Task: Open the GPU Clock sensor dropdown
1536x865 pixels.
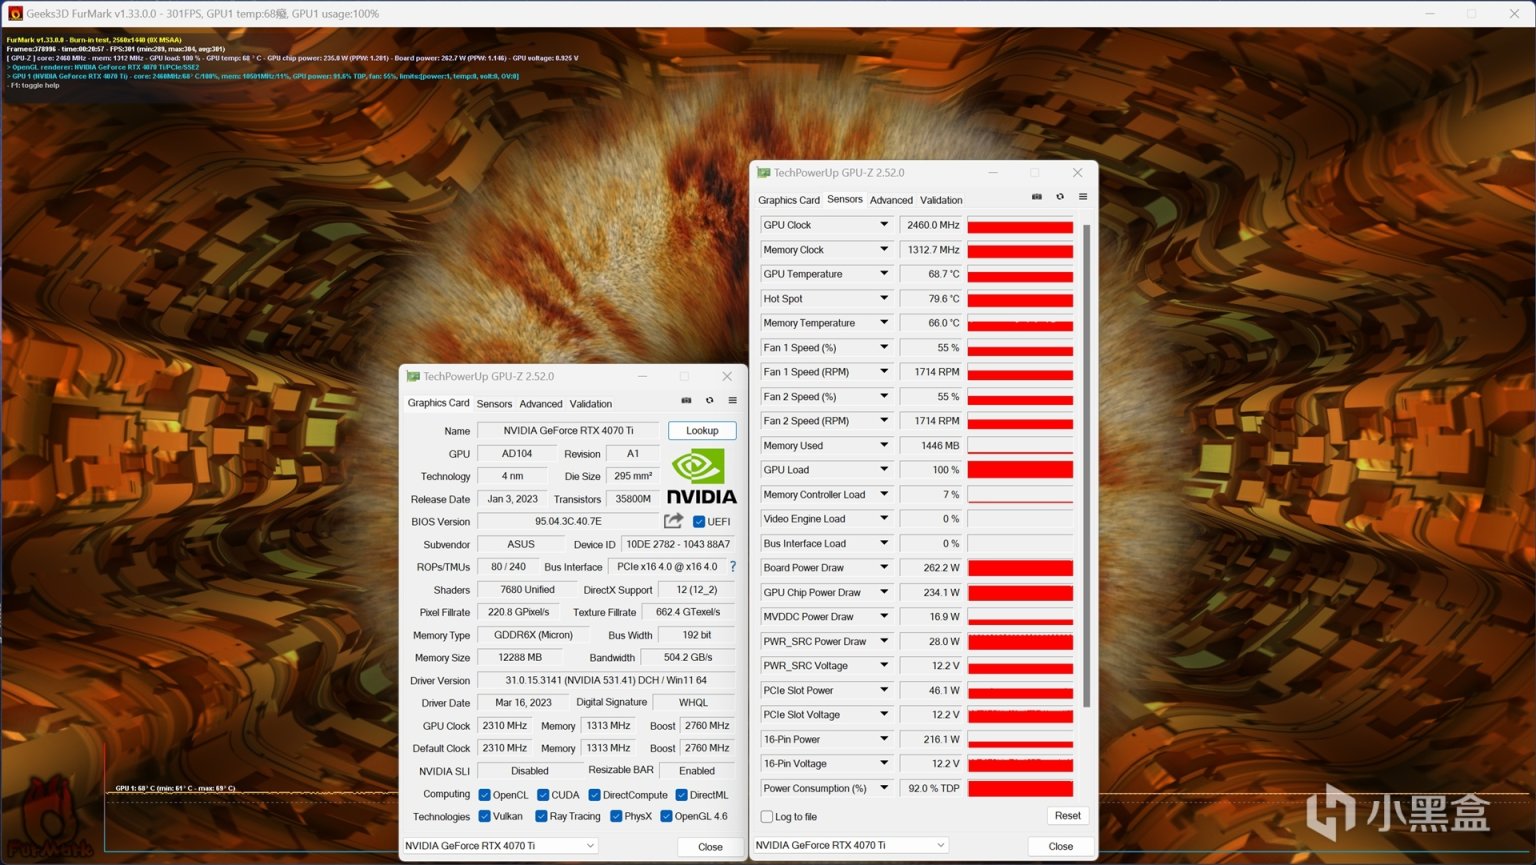Action: 884,225
